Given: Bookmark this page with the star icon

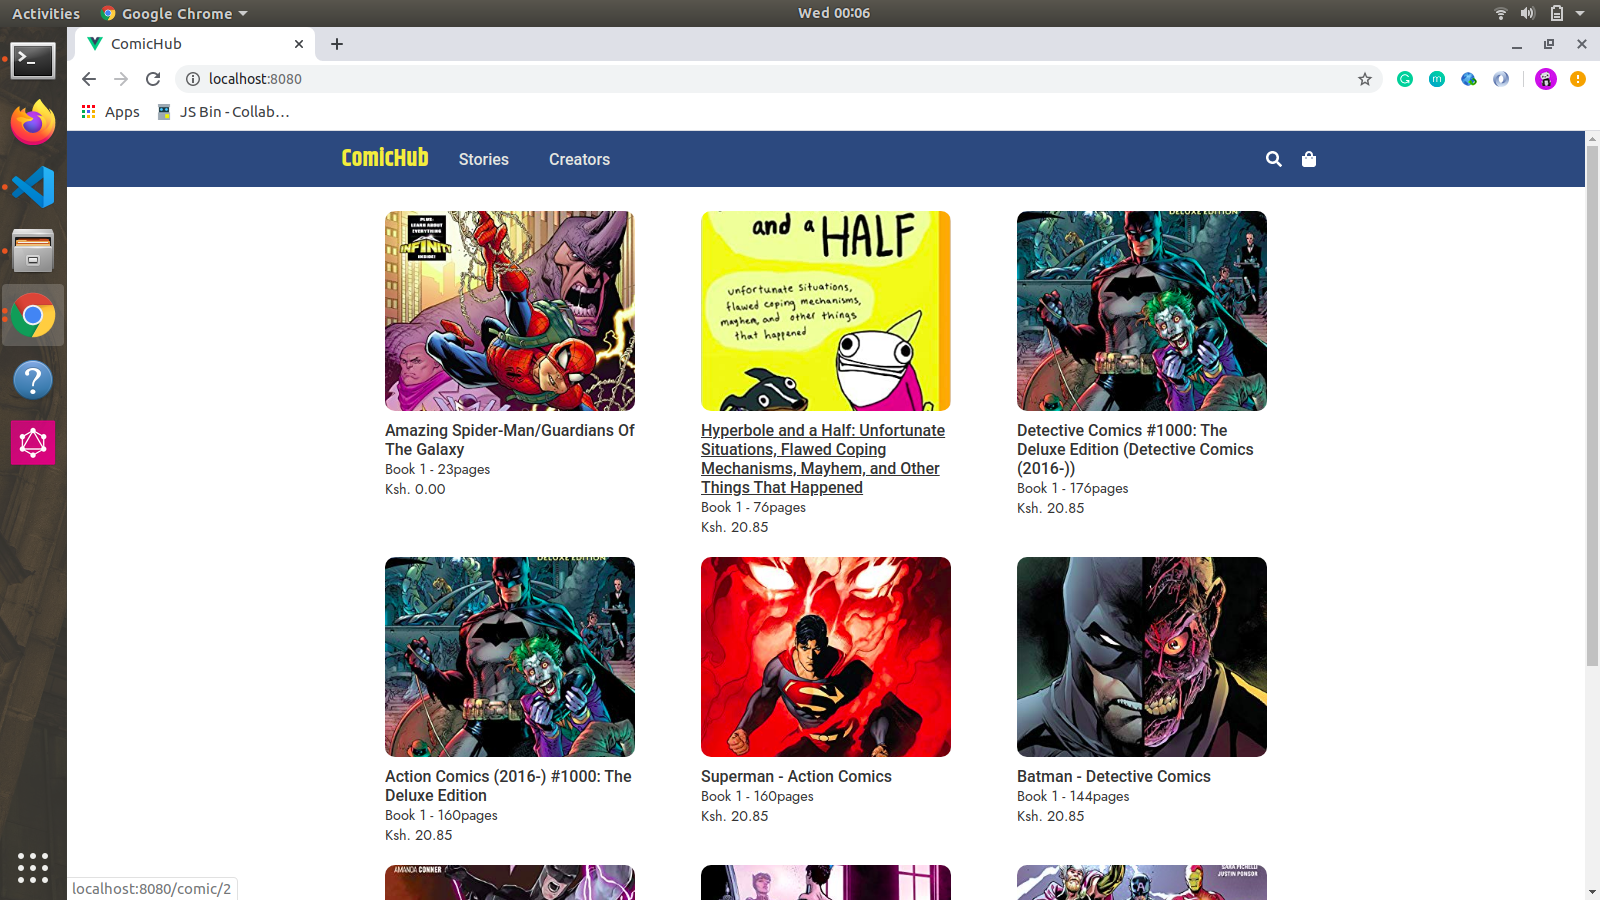Looking at the screenshot, I should coord(1364,79).
